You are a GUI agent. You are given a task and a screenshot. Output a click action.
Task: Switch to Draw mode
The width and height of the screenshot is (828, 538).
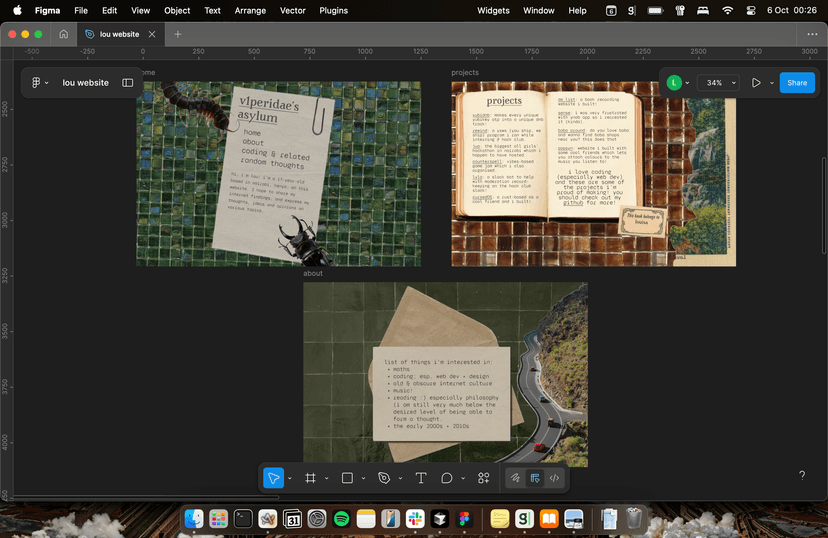(516, 478)
